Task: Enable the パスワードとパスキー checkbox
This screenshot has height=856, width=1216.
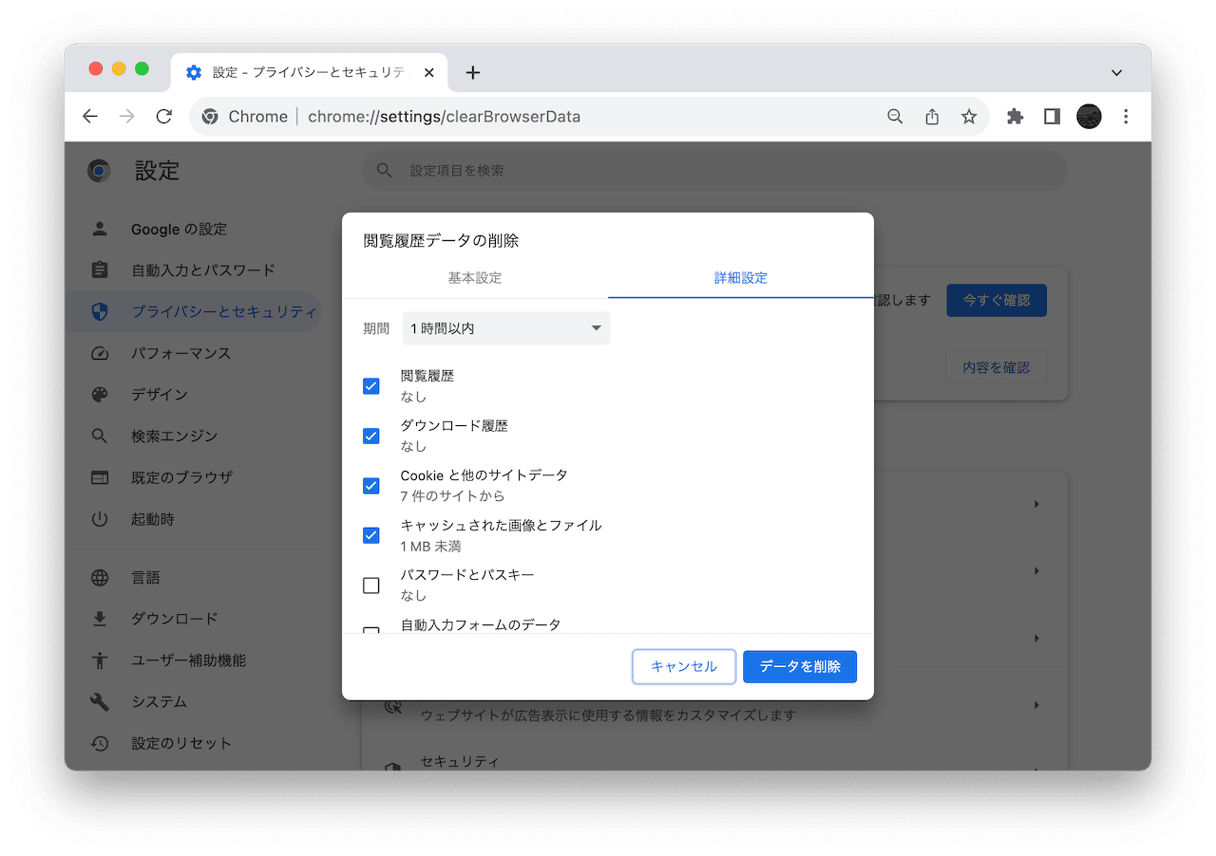Action: tap(371, 585)
